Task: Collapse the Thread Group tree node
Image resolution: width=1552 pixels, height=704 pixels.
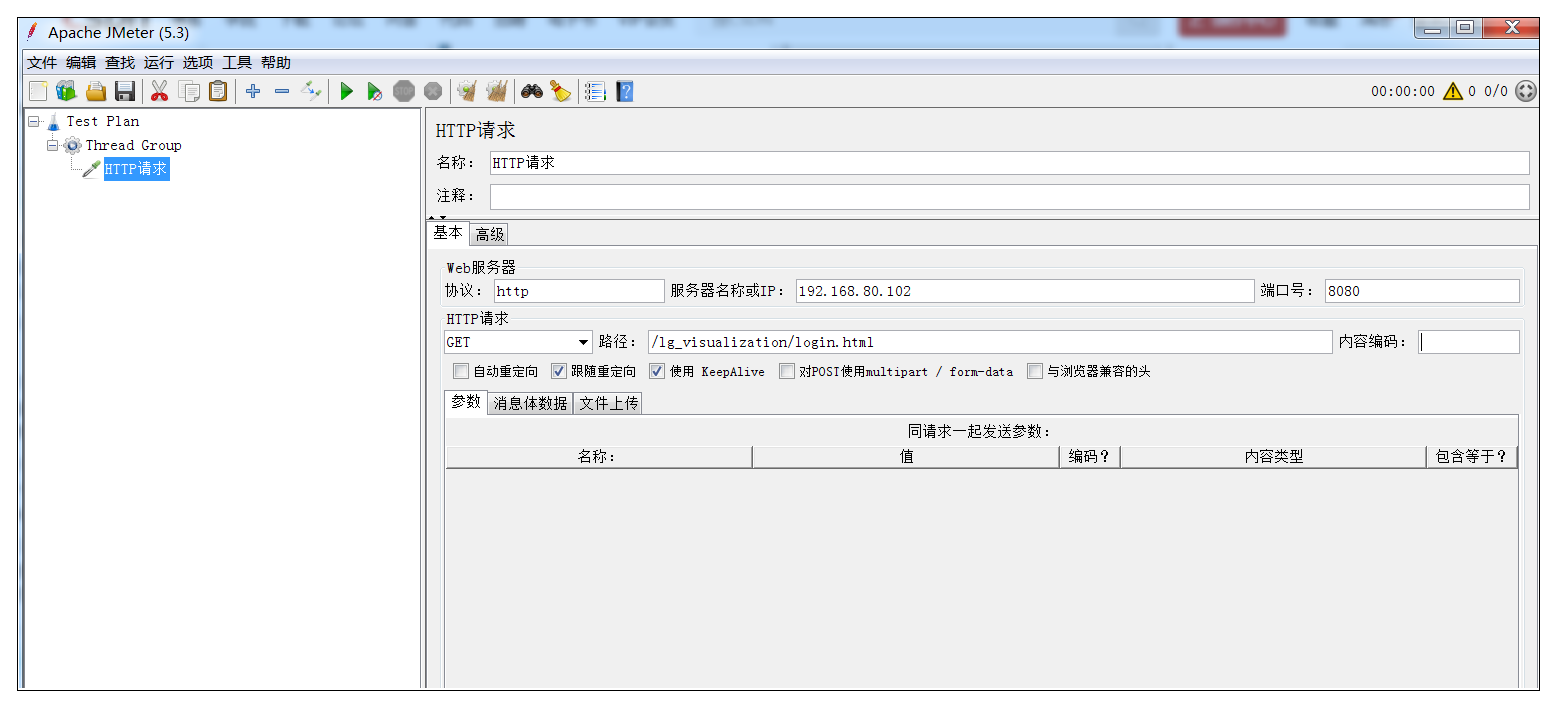Action: (53, 145)
